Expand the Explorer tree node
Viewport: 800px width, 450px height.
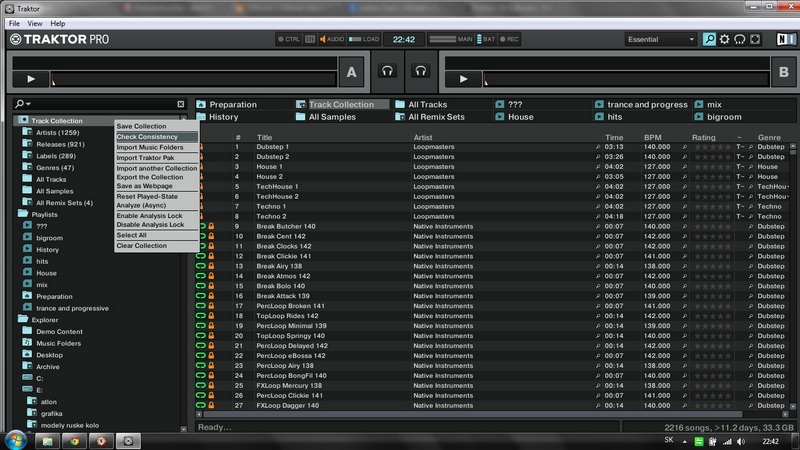click(24, 319)
